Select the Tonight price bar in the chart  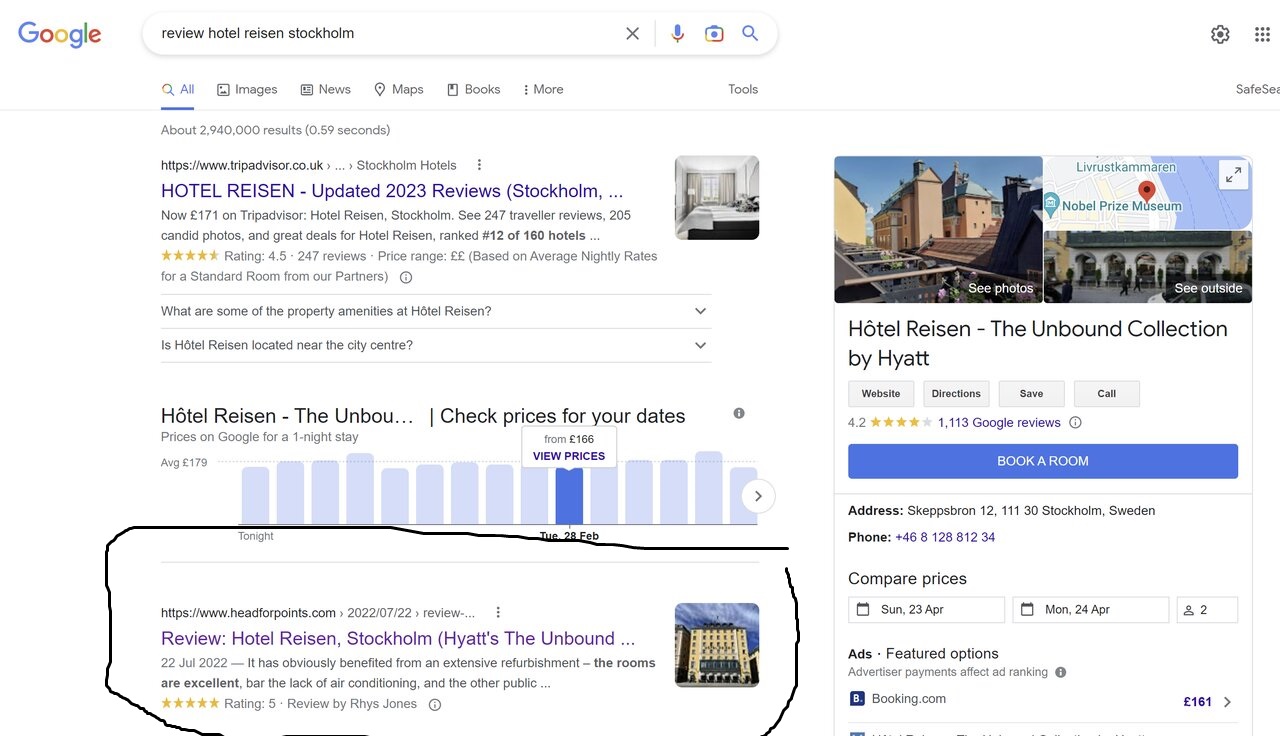255,496
